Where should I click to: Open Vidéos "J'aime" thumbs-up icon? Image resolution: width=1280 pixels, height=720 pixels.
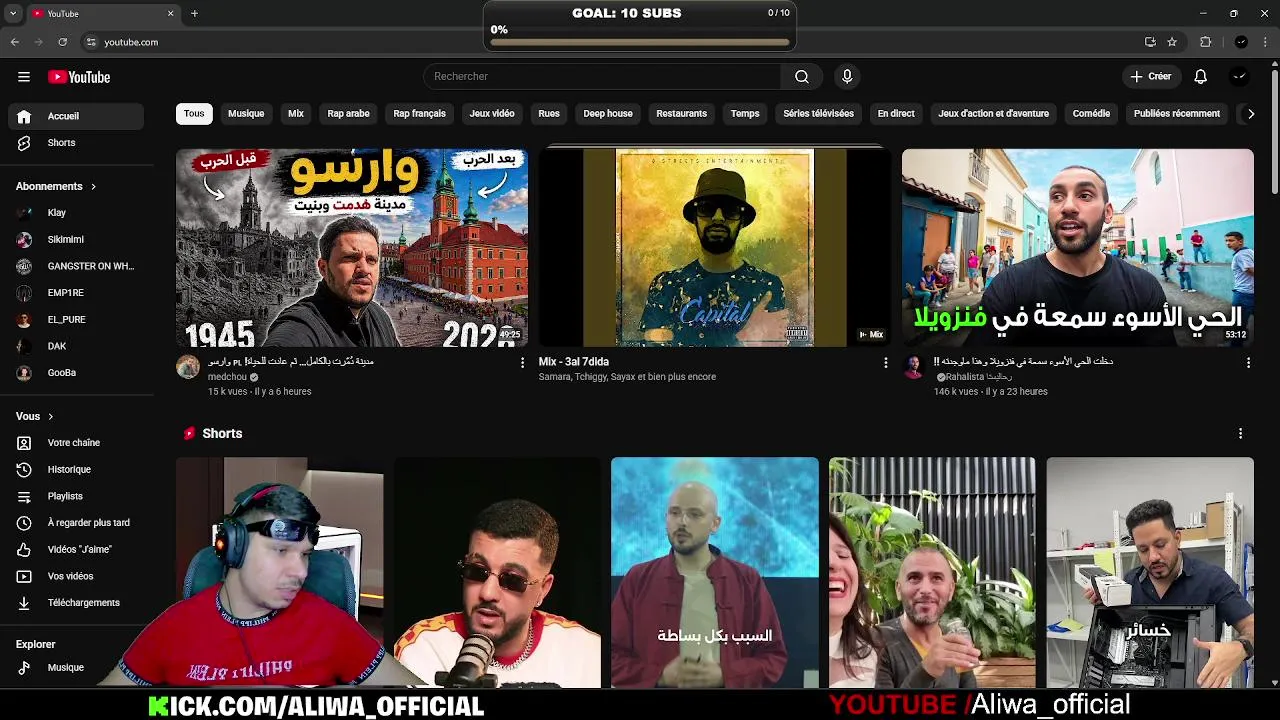tap(25, 549)
